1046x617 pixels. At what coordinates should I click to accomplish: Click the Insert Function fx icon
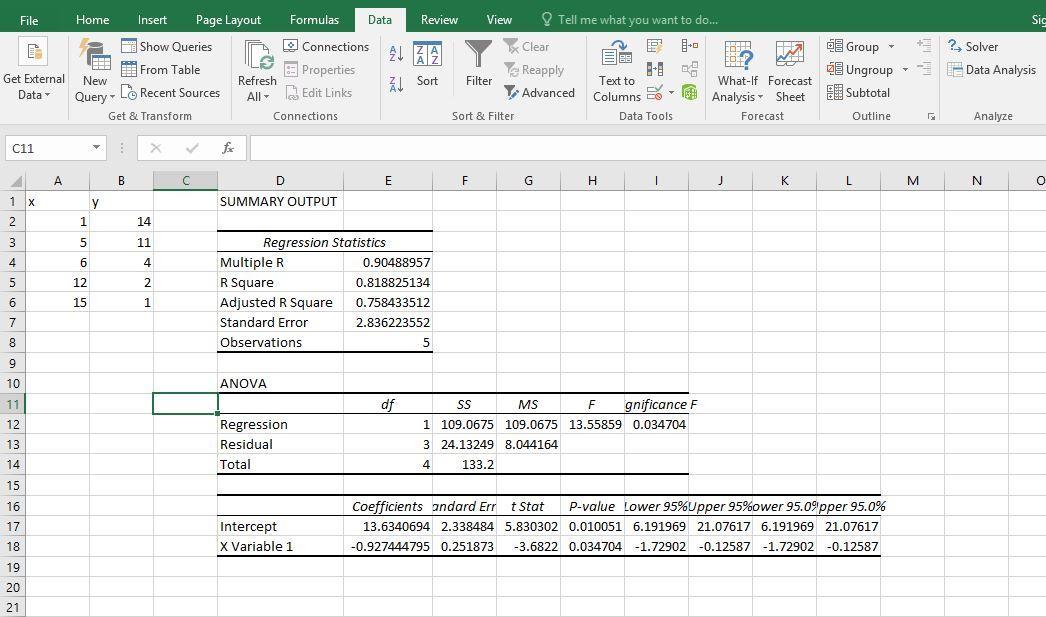(228, 148)
